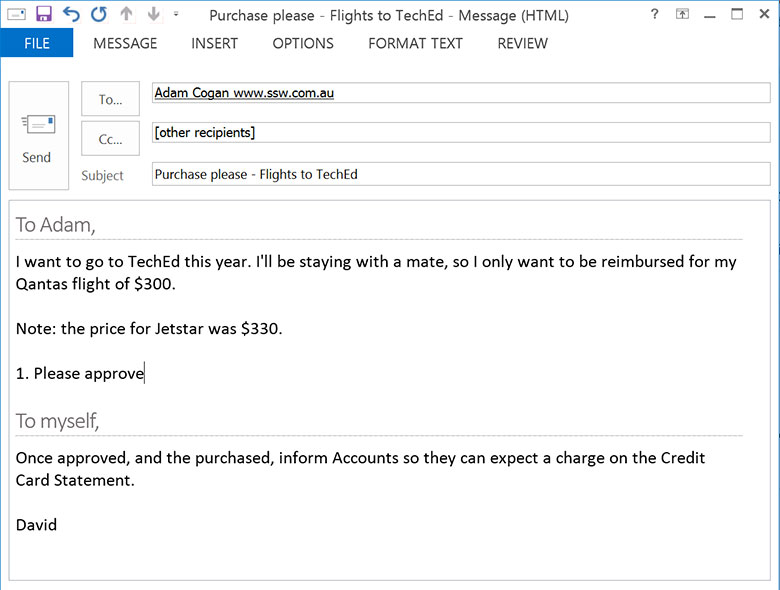Undo the last action

click(x=71, y=14)
